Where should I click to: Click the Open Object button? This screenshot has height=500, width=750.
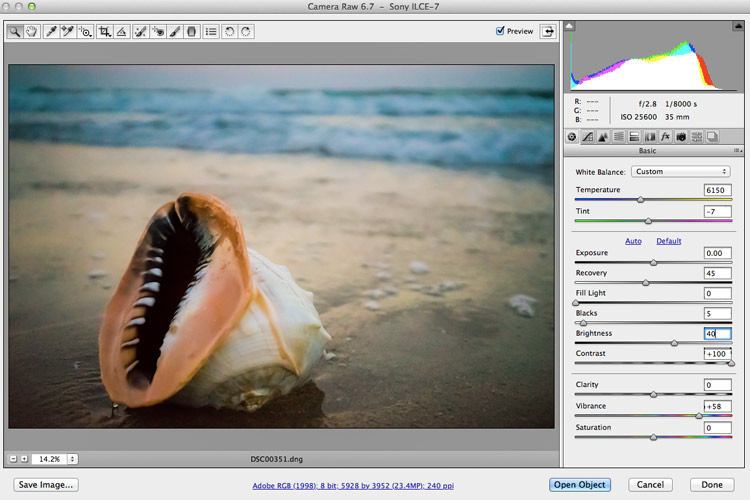[x=580, y=485]
